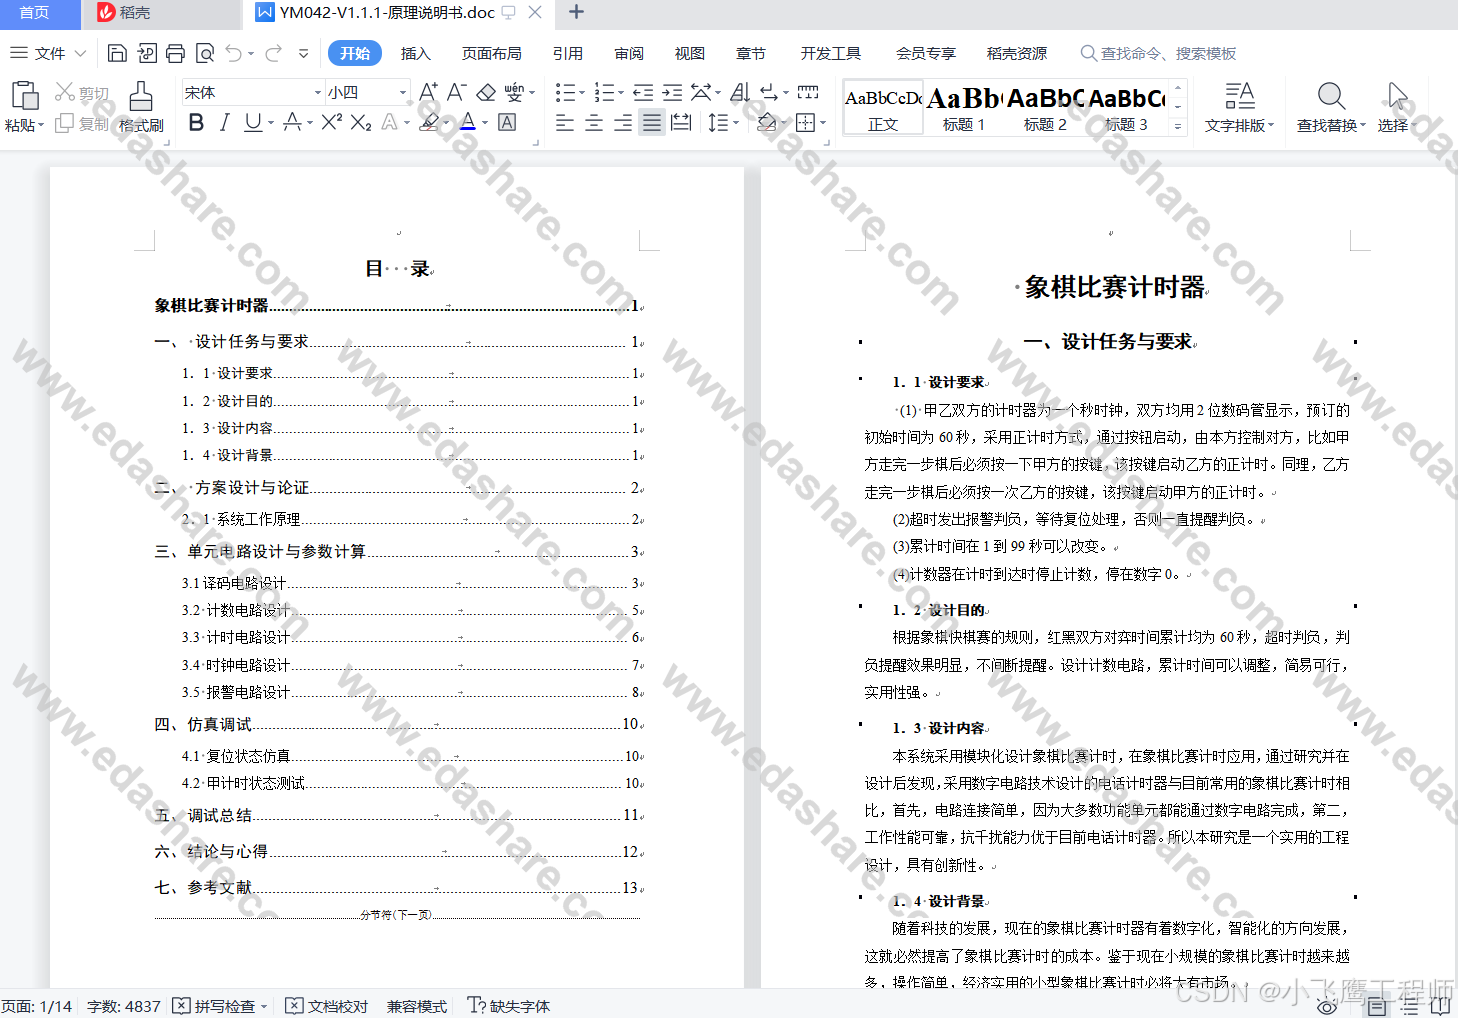This screenshot has width=1458, height=1018.
Task: Open the 视图 ribbon tab
Action: (689, 53)
